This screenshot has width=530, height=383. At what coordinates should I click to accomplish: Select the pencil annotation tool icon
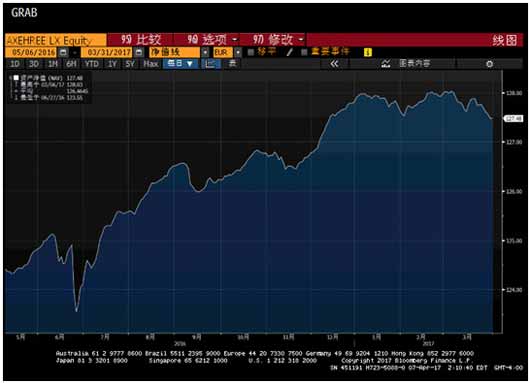click(289, 52)
